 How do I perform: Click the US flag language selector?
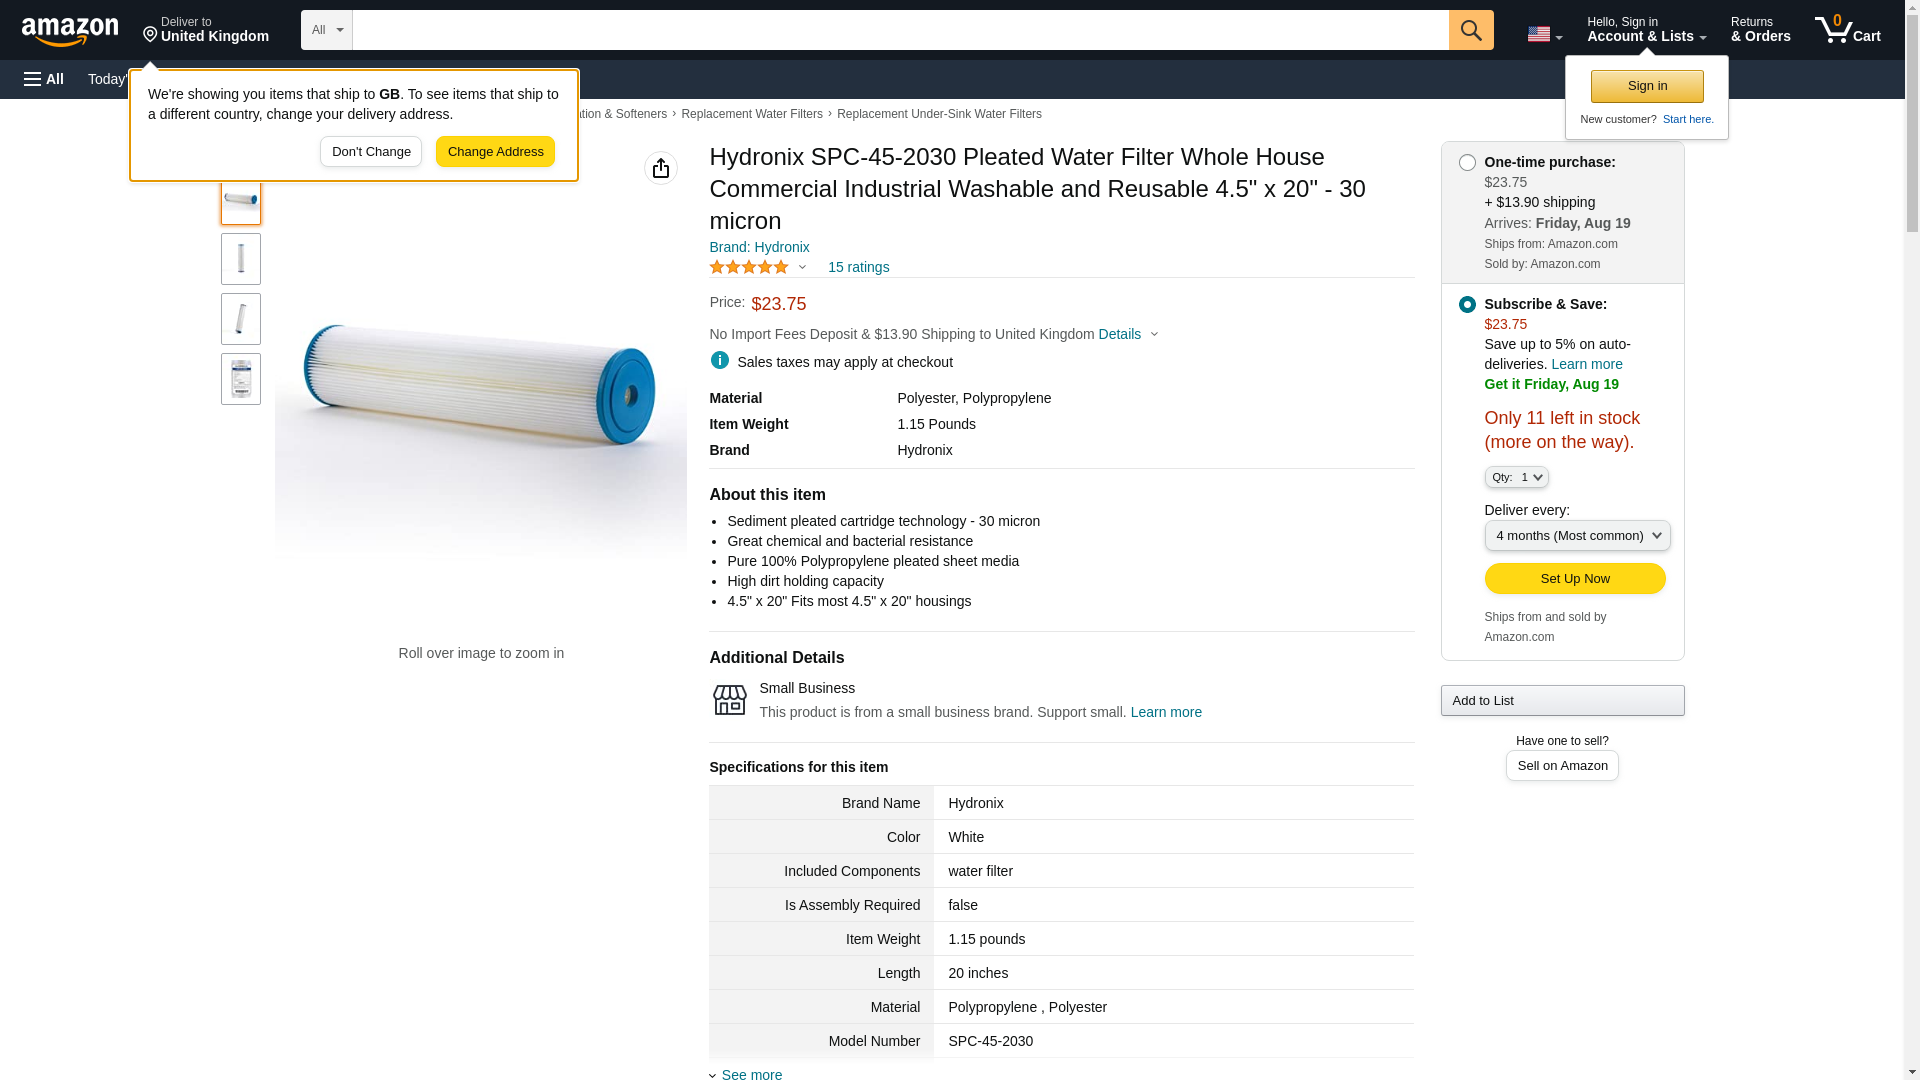pyautogui.click(x=1543, y=34)
